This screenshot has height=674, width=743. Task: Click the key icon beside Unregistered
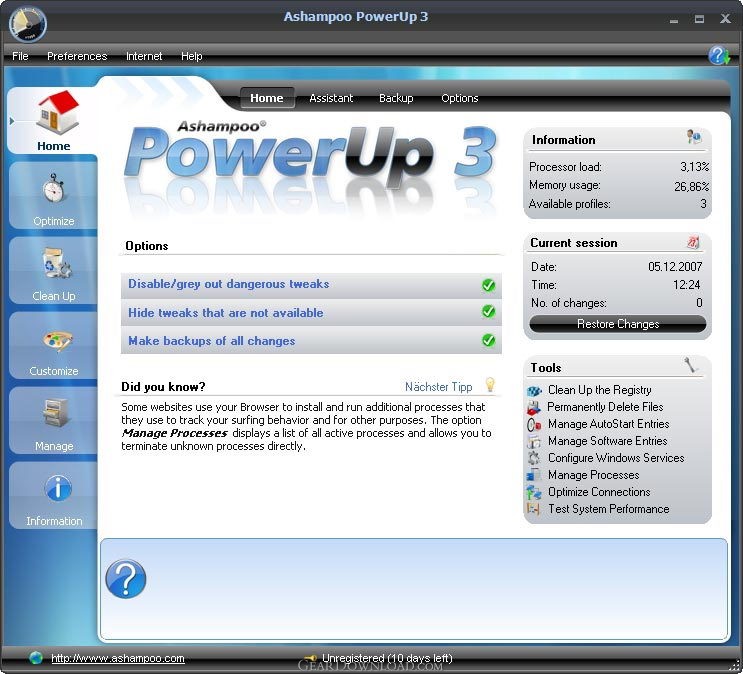click(310, 658)
